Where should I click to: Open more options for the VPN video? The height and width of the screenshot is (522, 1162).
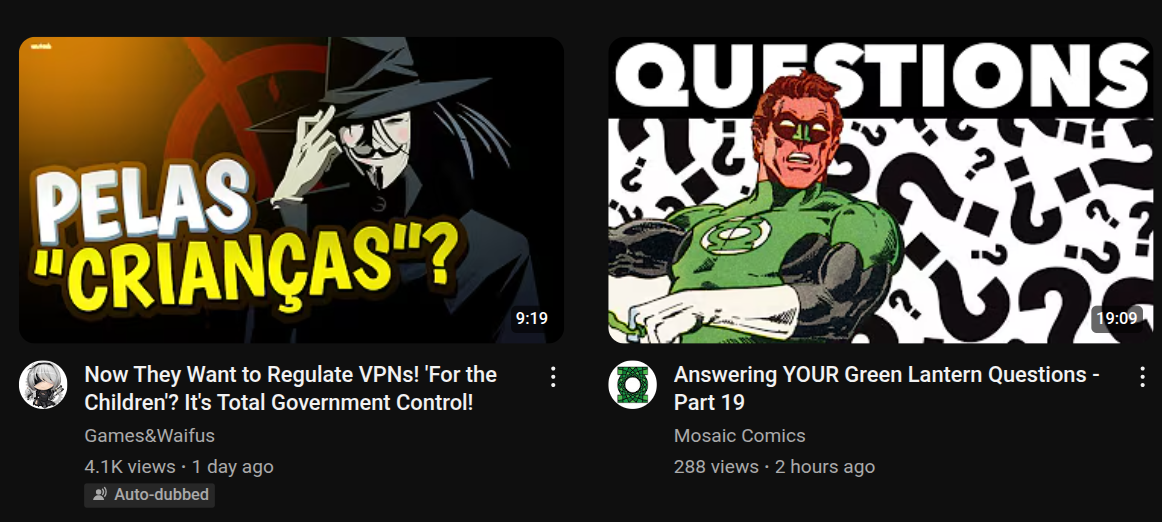coord(553,377)
